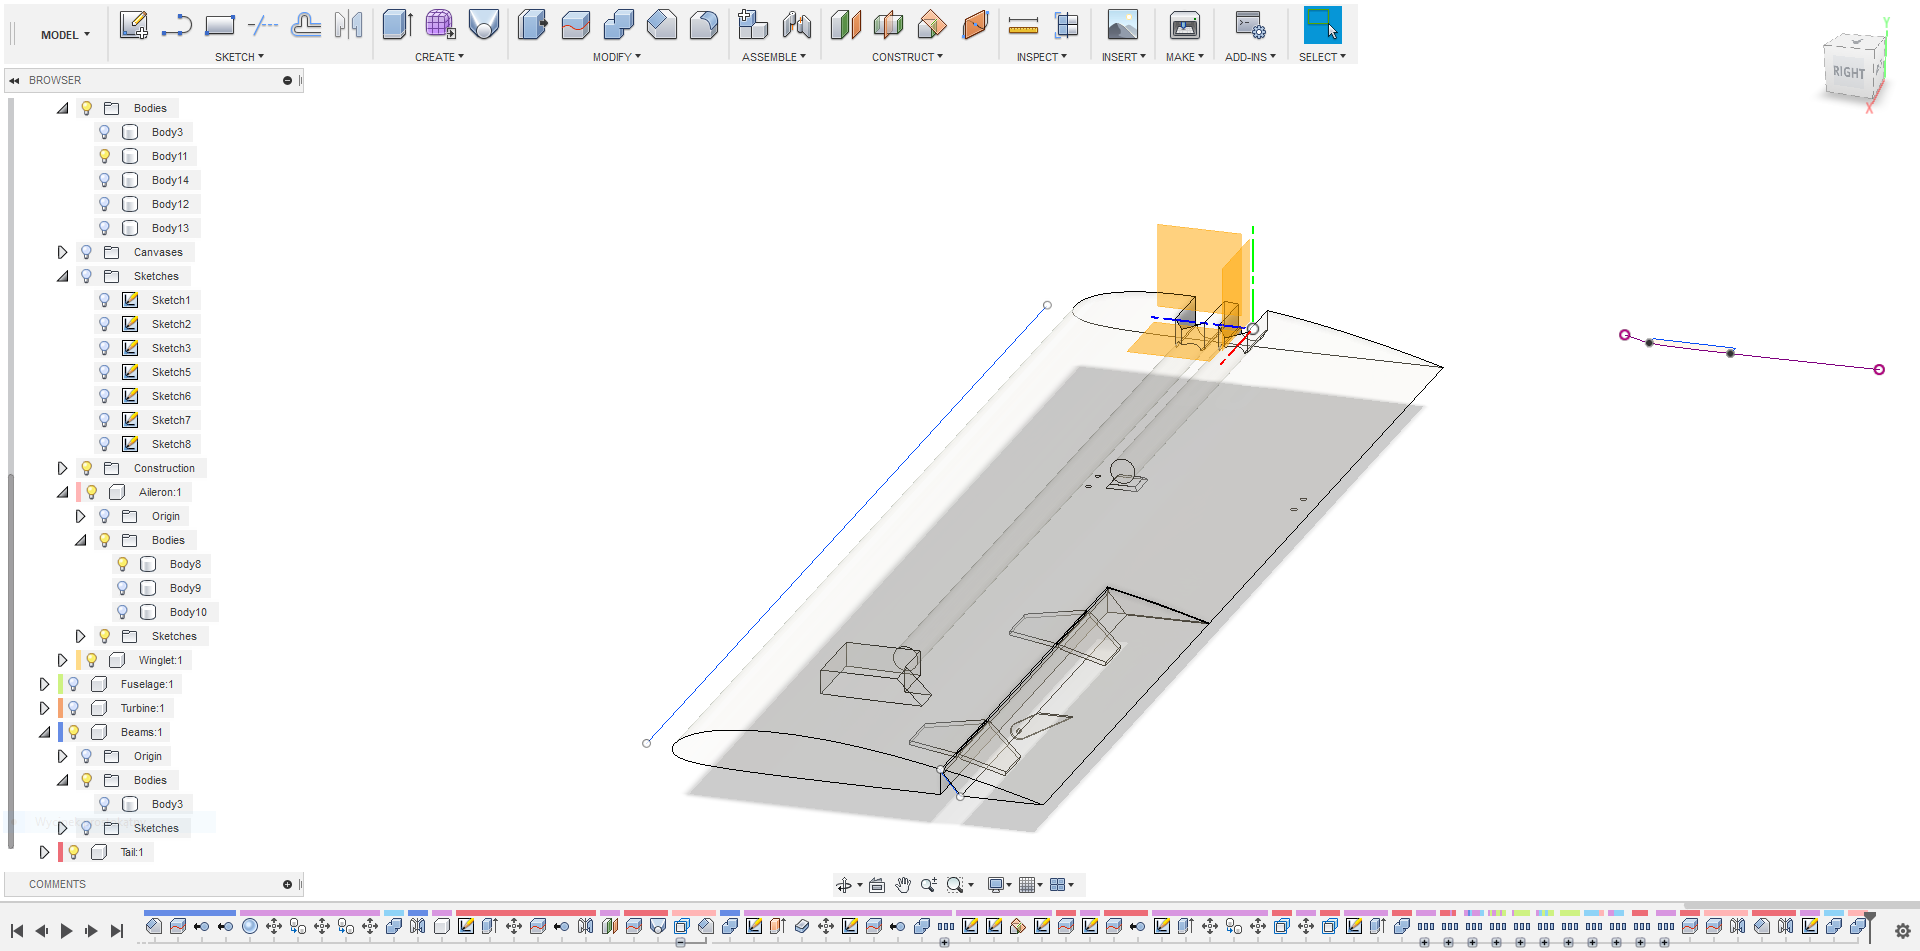The height and width of the screenshot is (951, 1920).
Task: Toggle visibility of Tail:1 component
Action: 73,852
